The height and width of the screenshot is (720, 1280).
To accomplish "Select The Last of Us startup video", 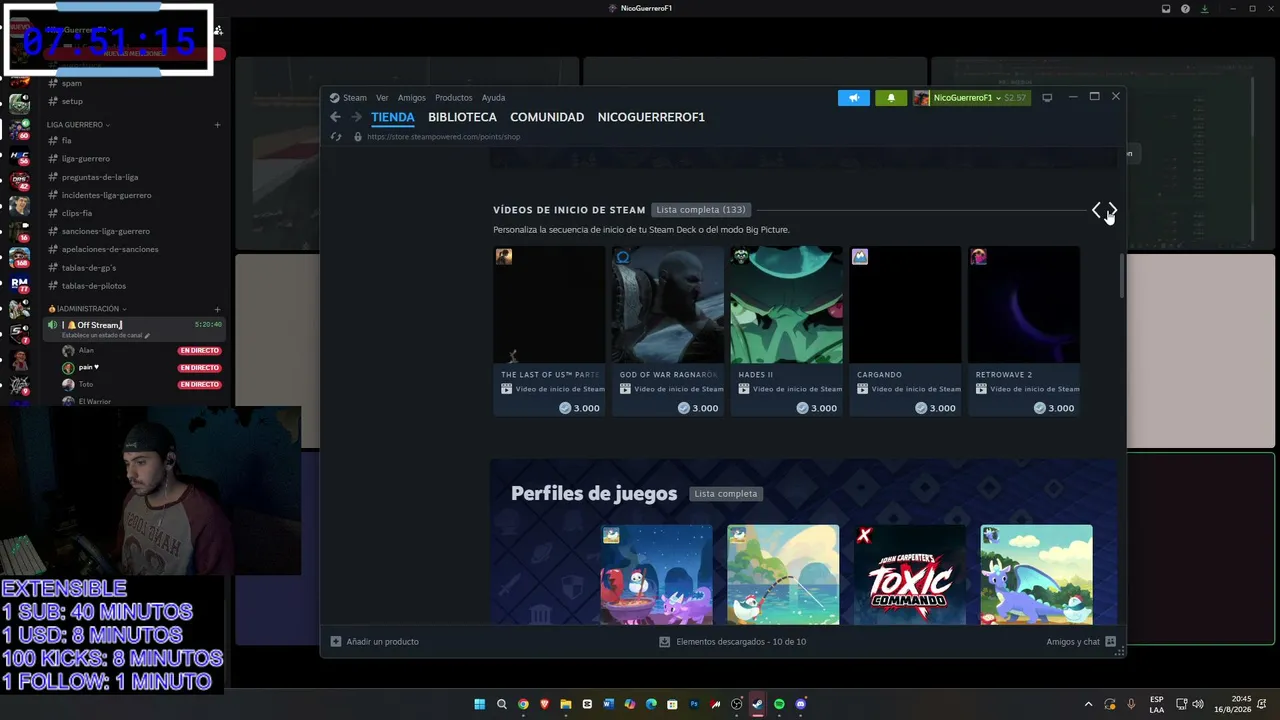I will (549, 331).
